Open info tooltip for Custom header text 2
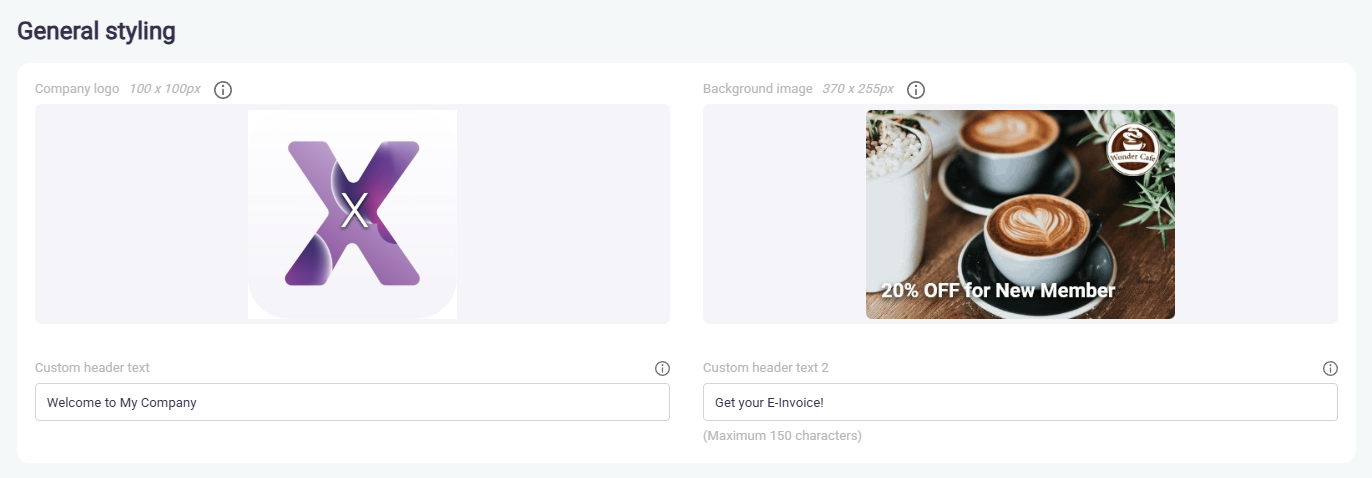Screen dimensions: 1372x478 pos(1330,368)
